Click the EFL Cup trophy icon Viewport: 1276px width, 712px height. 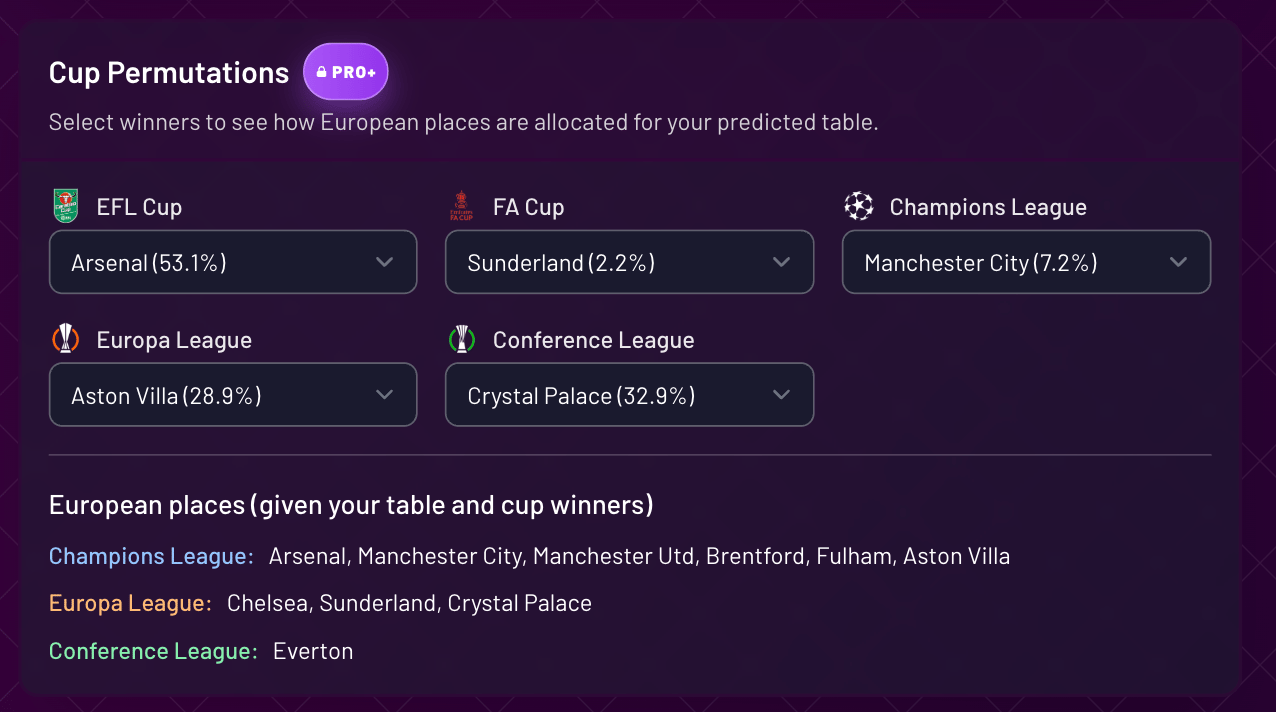click(x=65, y=207)
